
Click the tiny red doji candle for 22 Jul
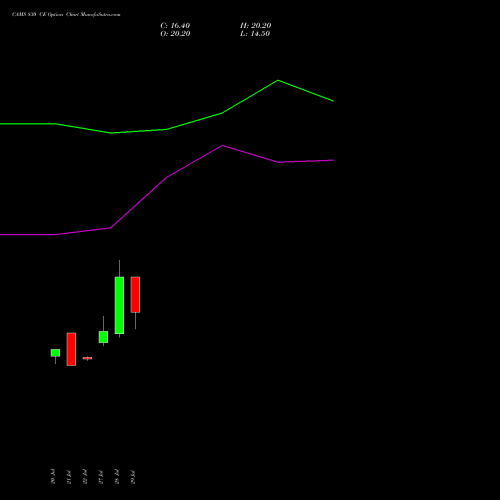coord(87,358)
